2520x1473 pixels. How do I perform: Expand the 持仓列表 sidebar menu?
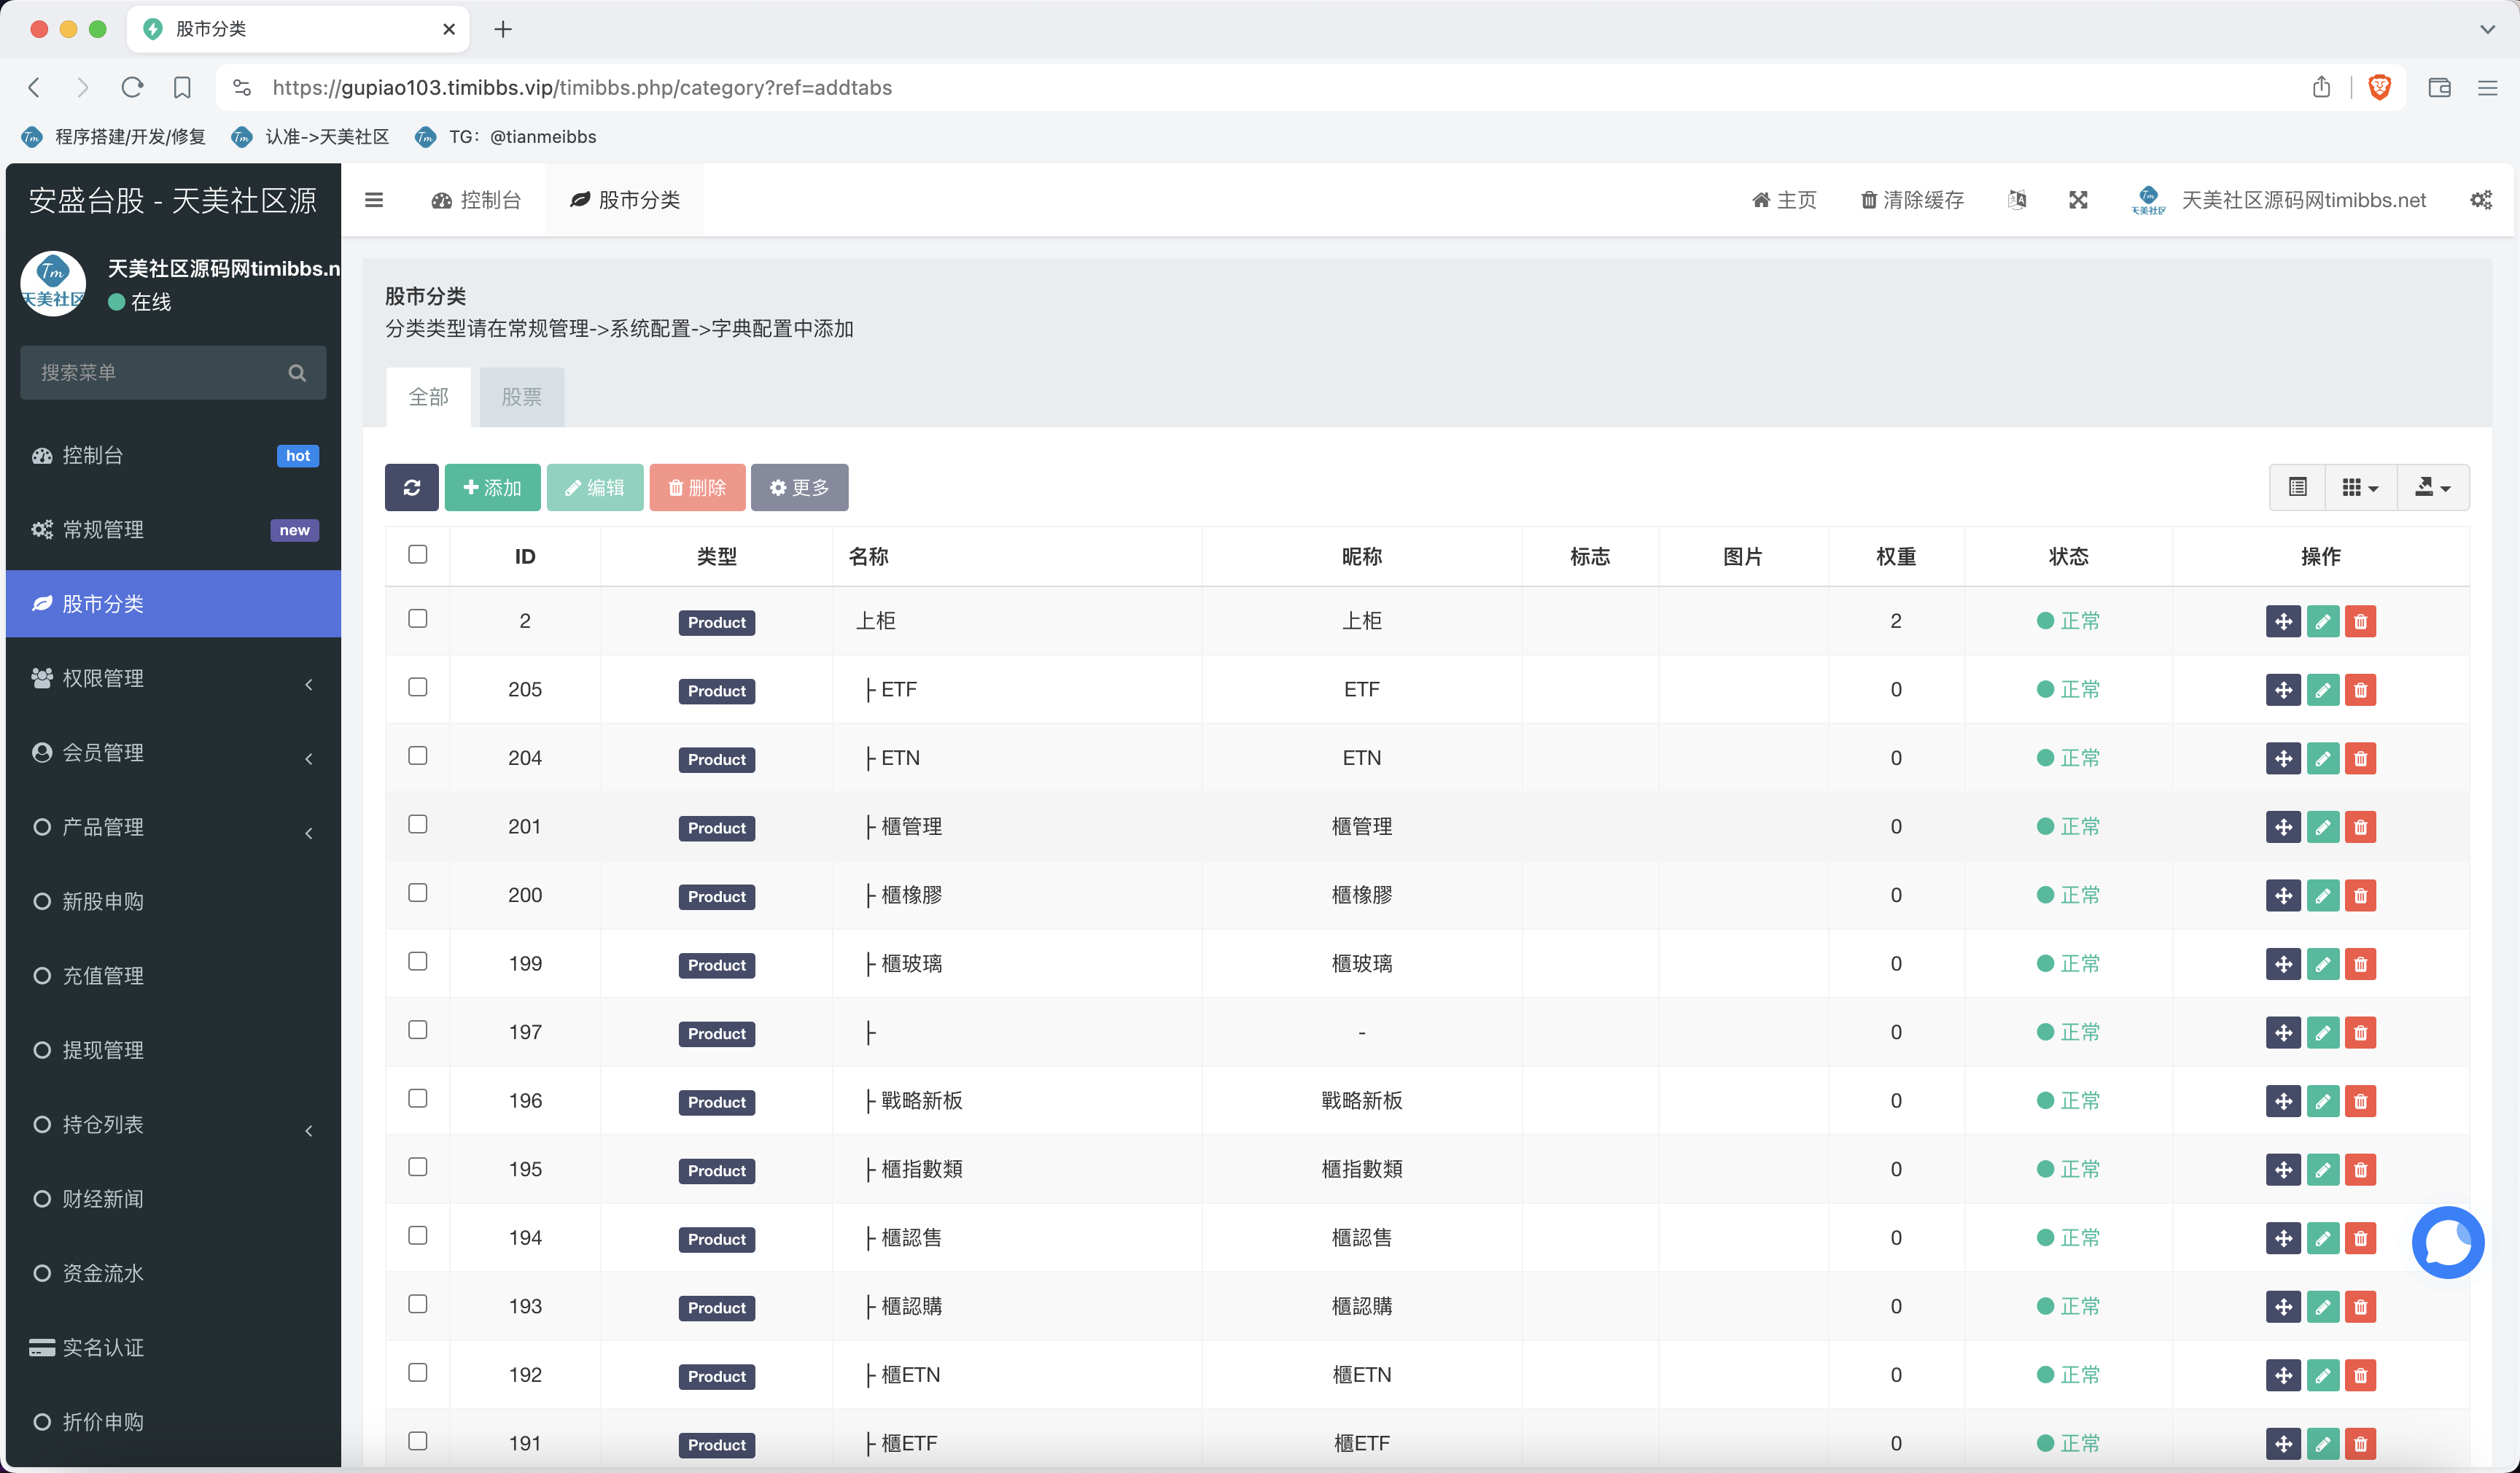click(x=173, y=1125)
